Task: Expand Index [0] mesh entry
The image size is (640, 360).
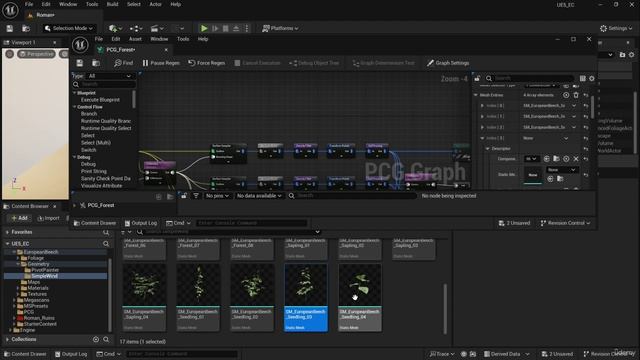Action: tap(482, 106)
